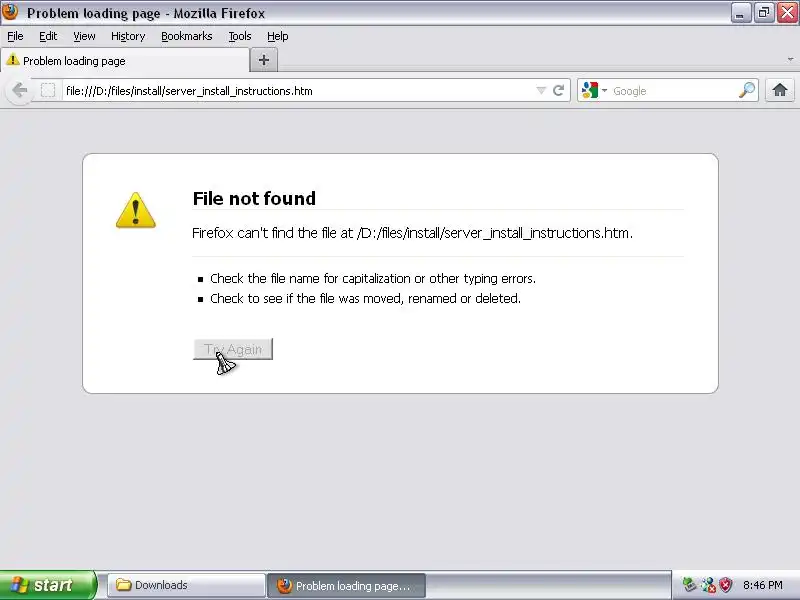The height and width of the screenshot is (600, 800).
Task: Open the View menu
Action: [84, 36]
